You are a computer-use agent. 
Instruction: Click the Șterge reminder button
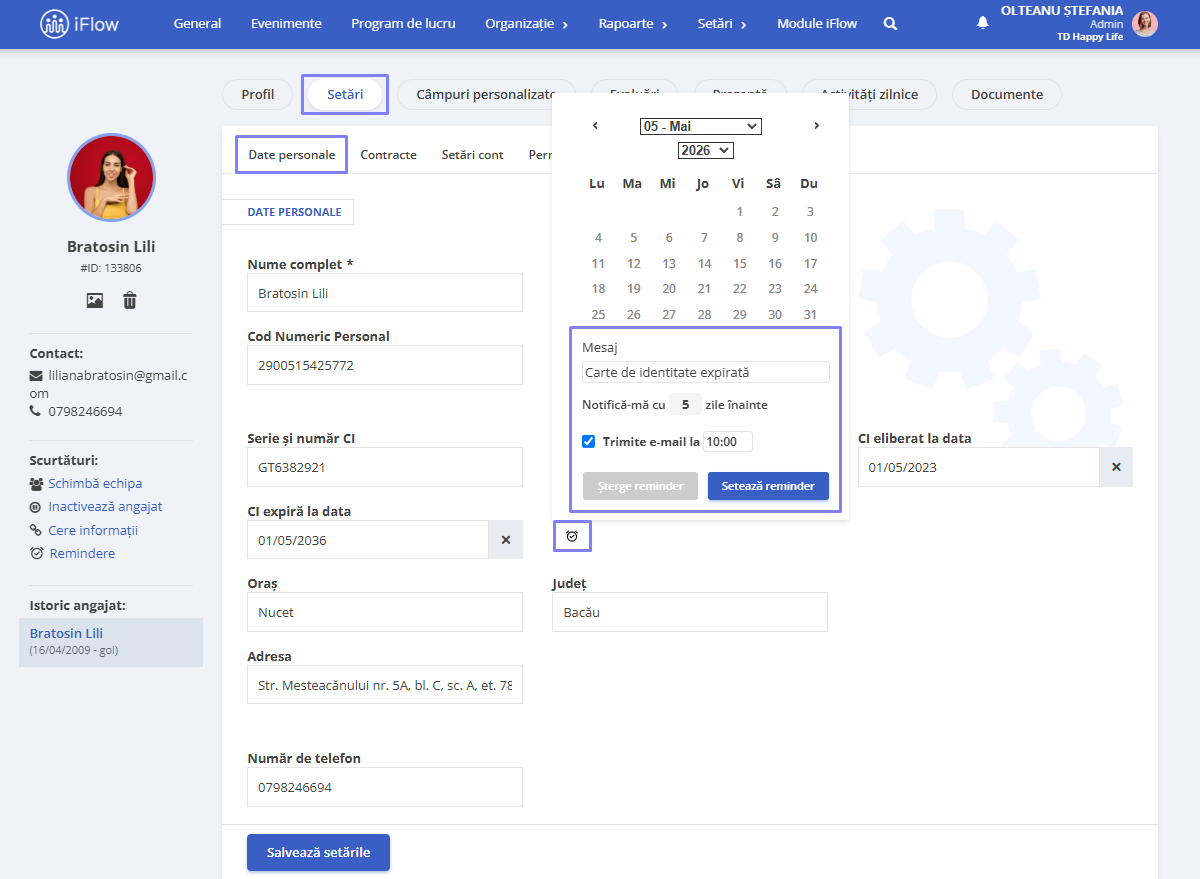(640, 486)
